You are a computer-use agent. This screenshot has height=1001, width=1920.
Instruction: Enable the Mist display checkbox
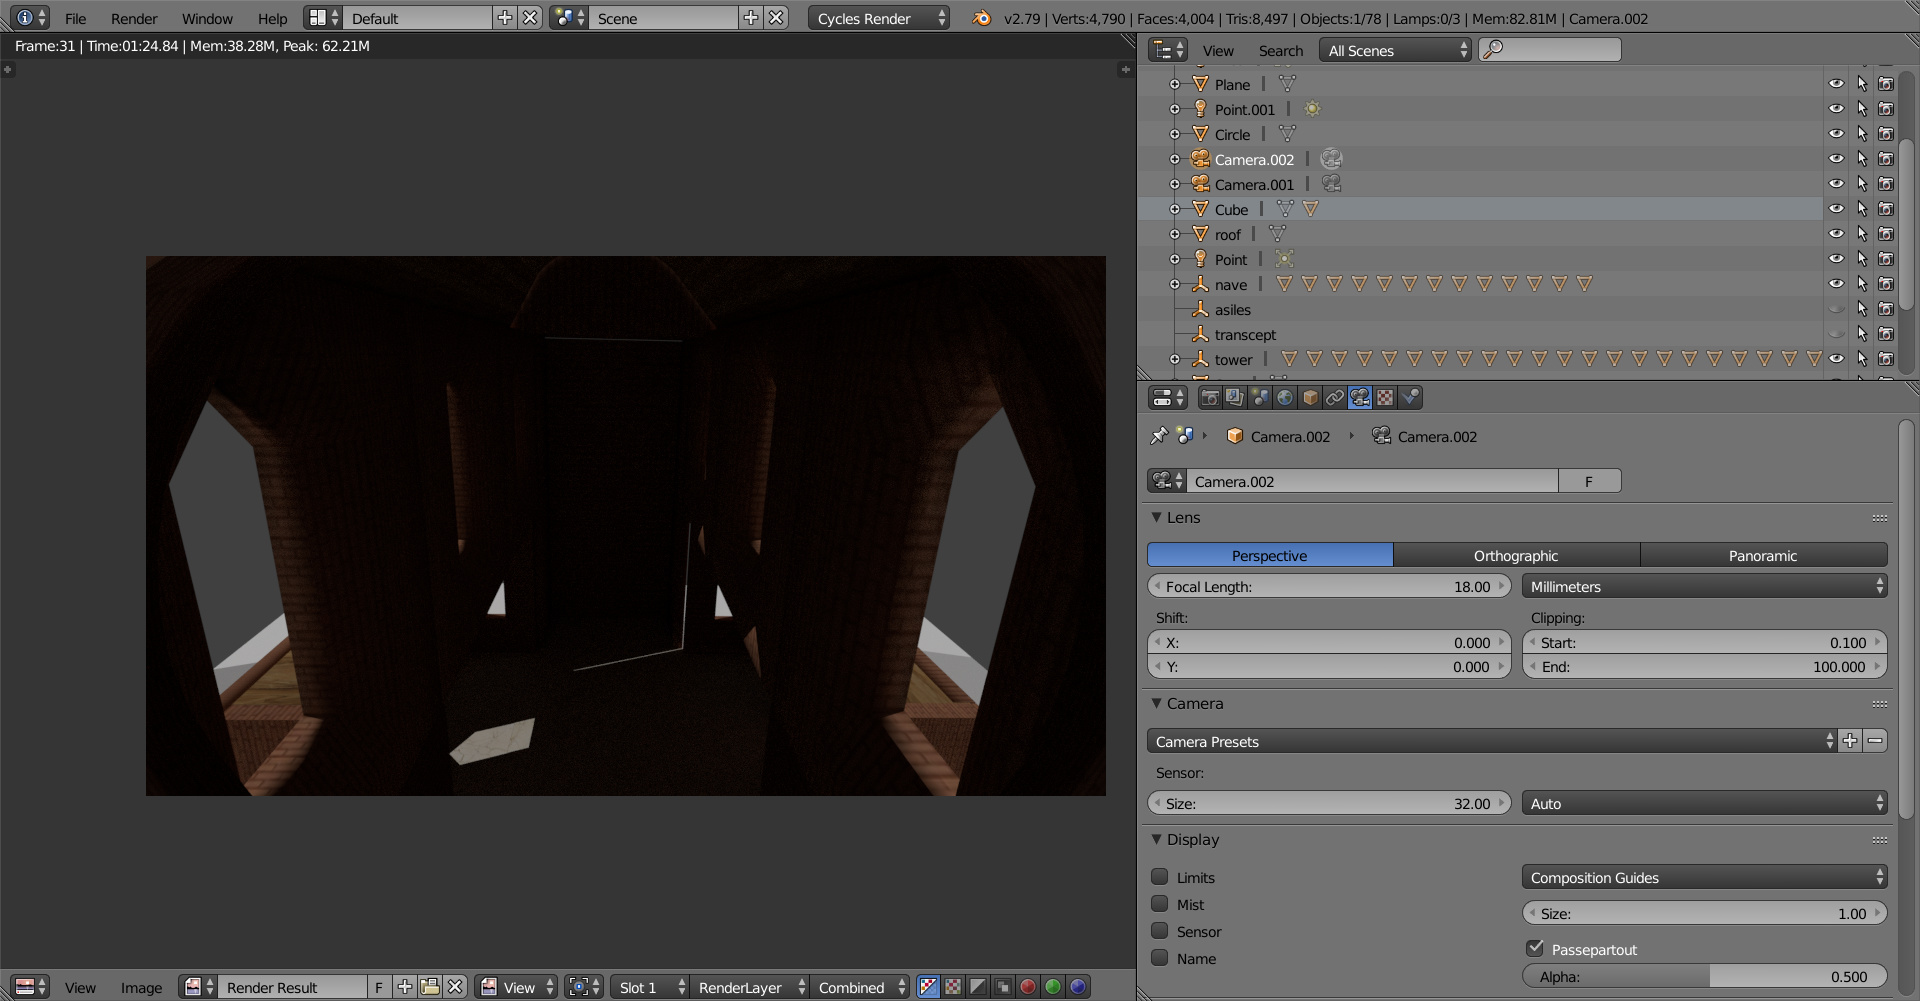pos(1160,903)
